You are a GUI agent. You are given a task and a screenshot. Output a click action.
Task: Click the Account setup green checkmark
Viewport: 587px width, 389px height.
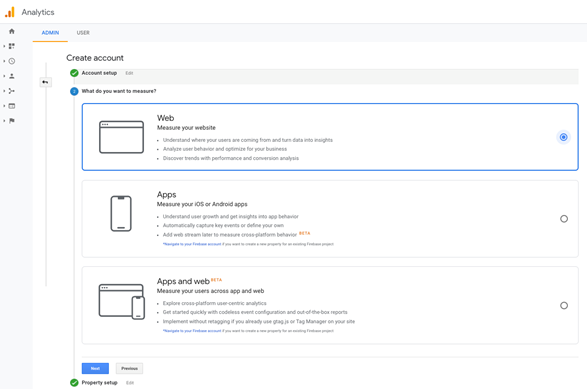coord(74,73)
